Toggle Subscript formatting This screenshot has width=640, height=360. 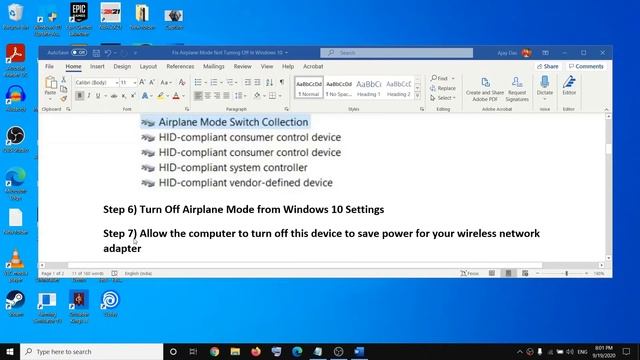coord(124,96)
